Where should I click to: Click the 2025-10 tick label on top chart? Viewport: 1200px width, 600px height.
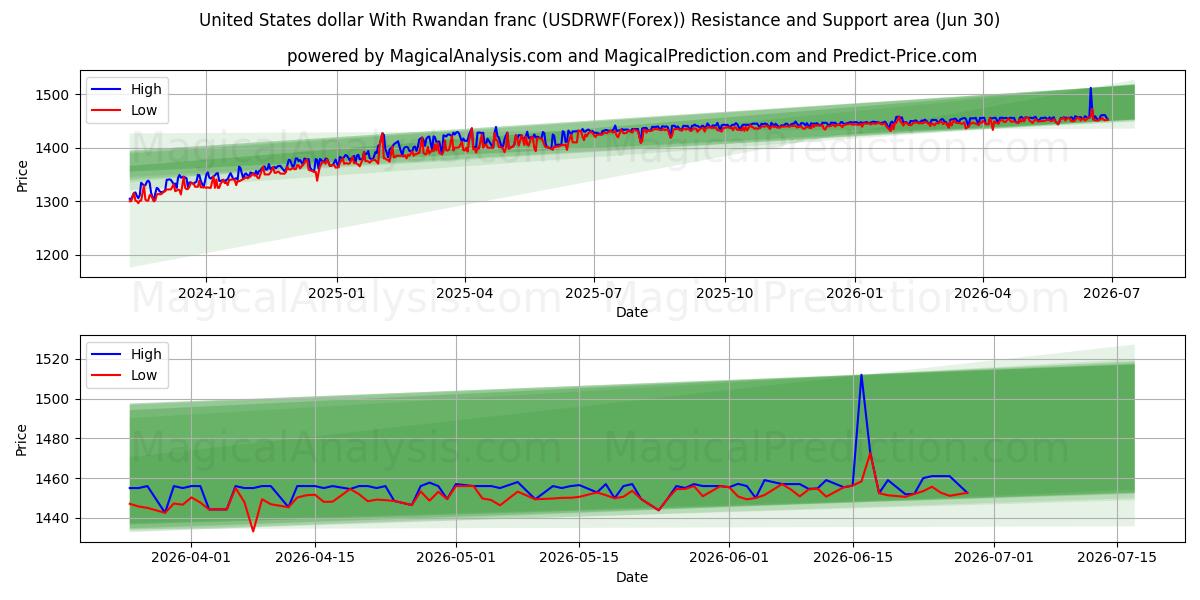[x=725, y=293]
